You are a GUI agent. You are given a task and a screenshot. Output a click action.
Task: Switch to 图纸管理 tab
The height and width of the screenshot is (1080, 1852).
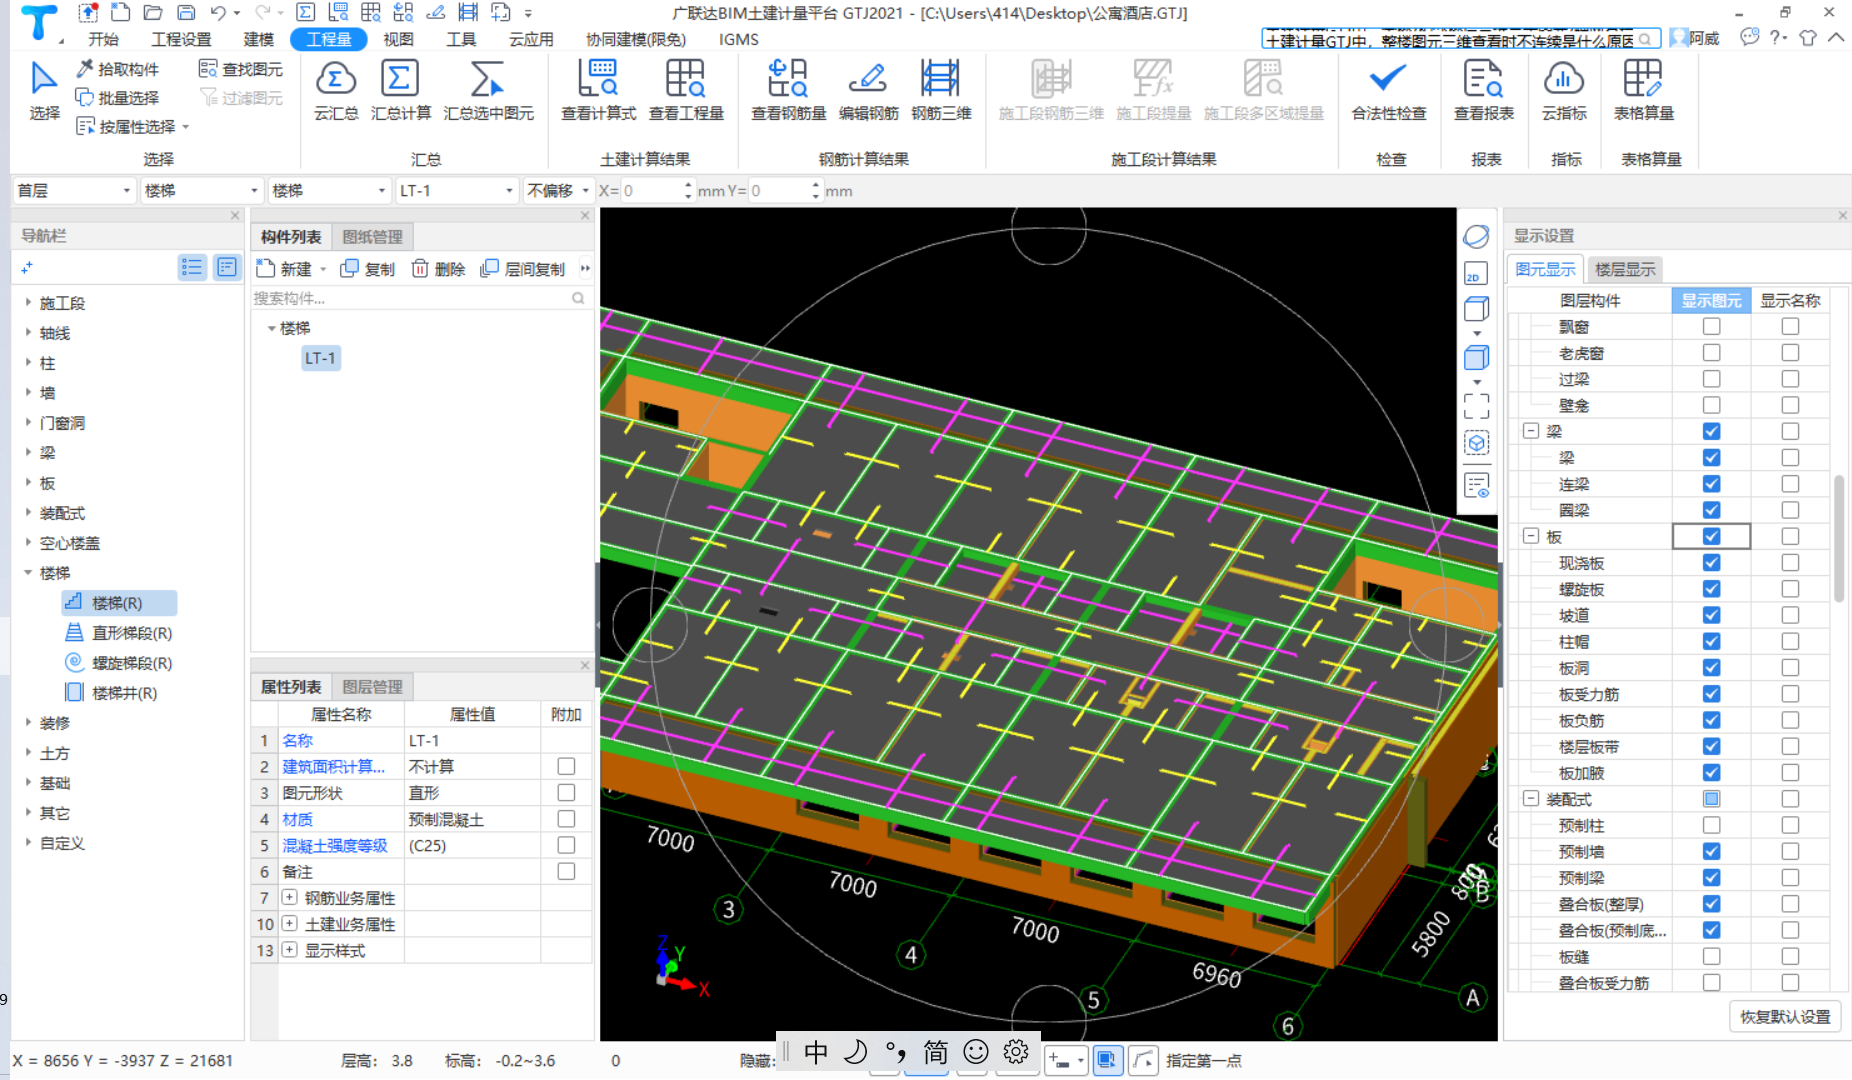[x=372, y=237]
